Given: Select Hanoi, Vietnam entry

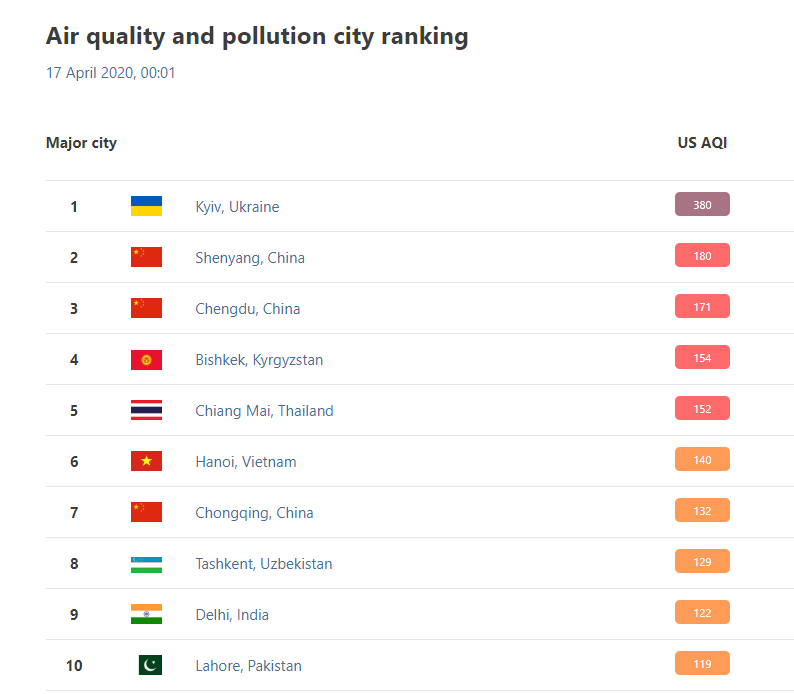Looking at the screenshot, I should 246,462.
